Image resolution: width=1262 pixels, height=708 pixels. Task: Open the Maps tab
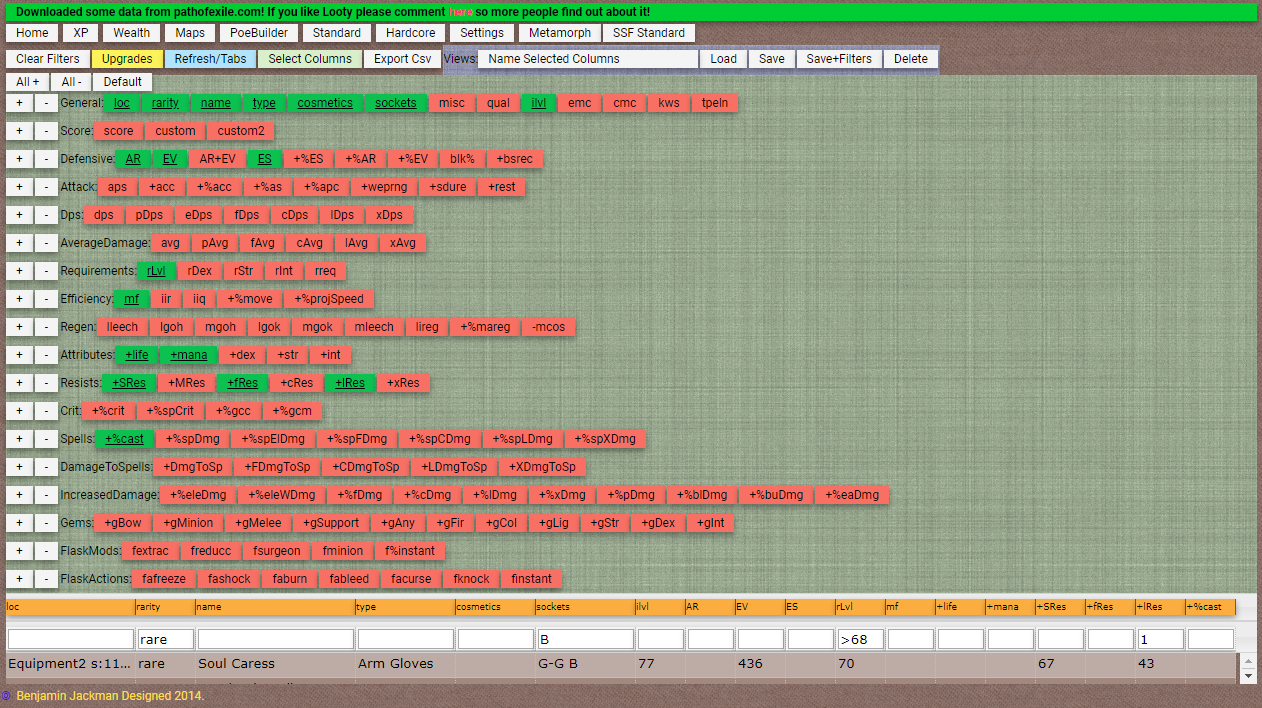pos(190,33)
